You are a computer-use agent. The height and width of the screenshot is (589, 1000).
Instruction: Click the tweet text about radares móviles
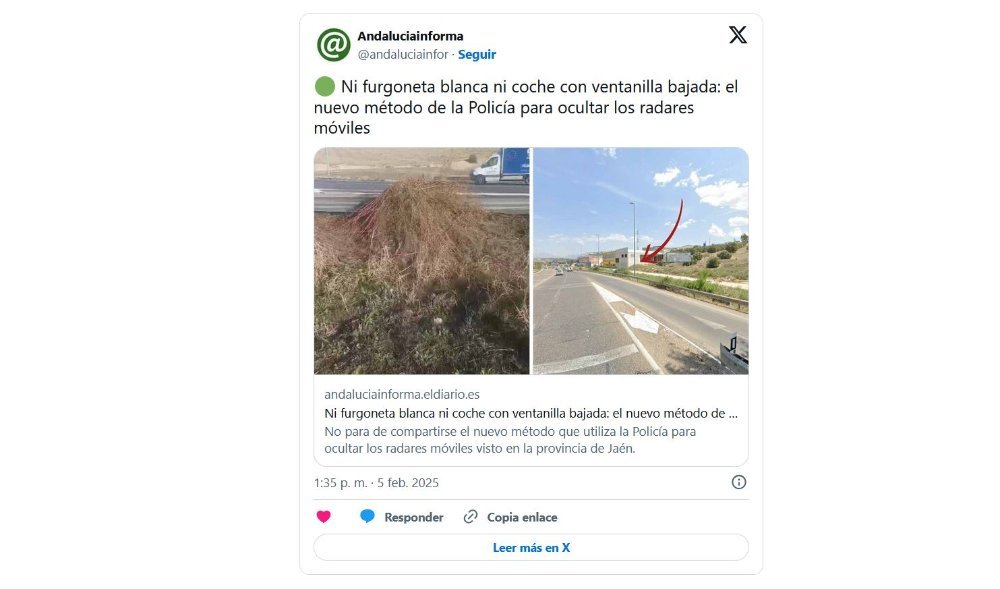[x=526, y=107]
